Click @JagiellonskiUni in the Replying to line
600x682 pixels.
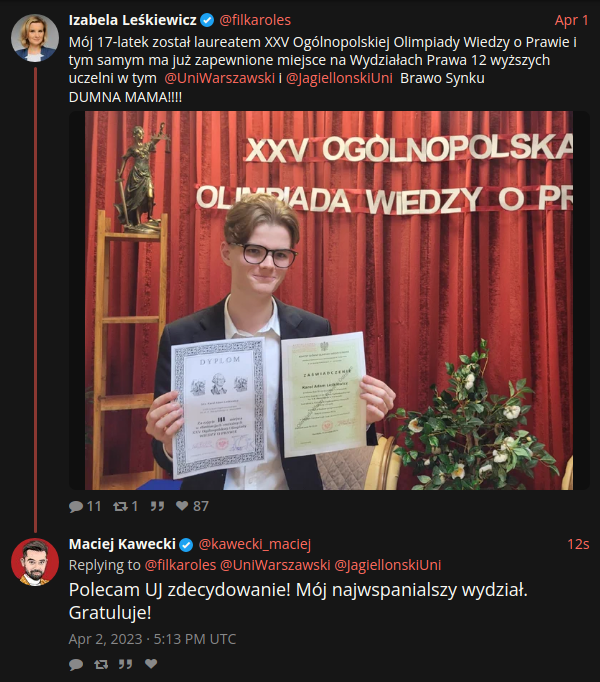click(388, 565)
